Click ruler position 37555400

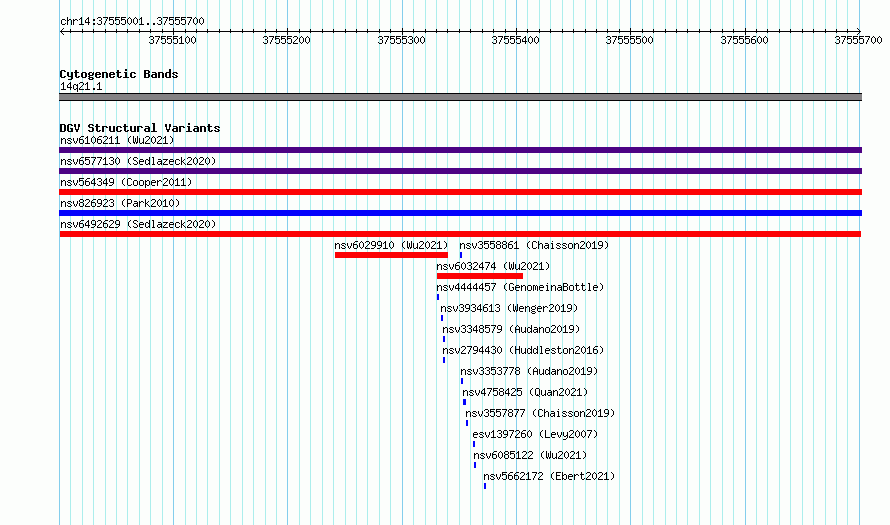515,40
